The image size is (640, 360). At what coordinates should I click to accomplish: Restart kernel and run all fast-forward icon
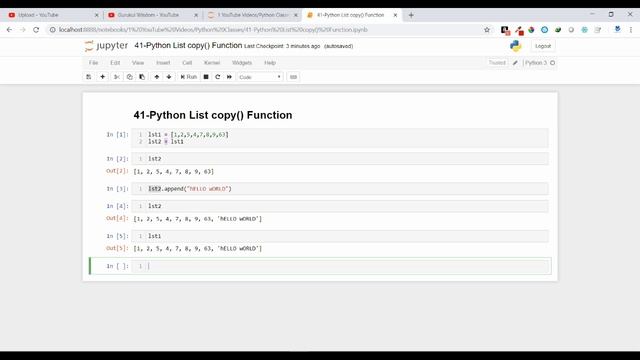229,77
